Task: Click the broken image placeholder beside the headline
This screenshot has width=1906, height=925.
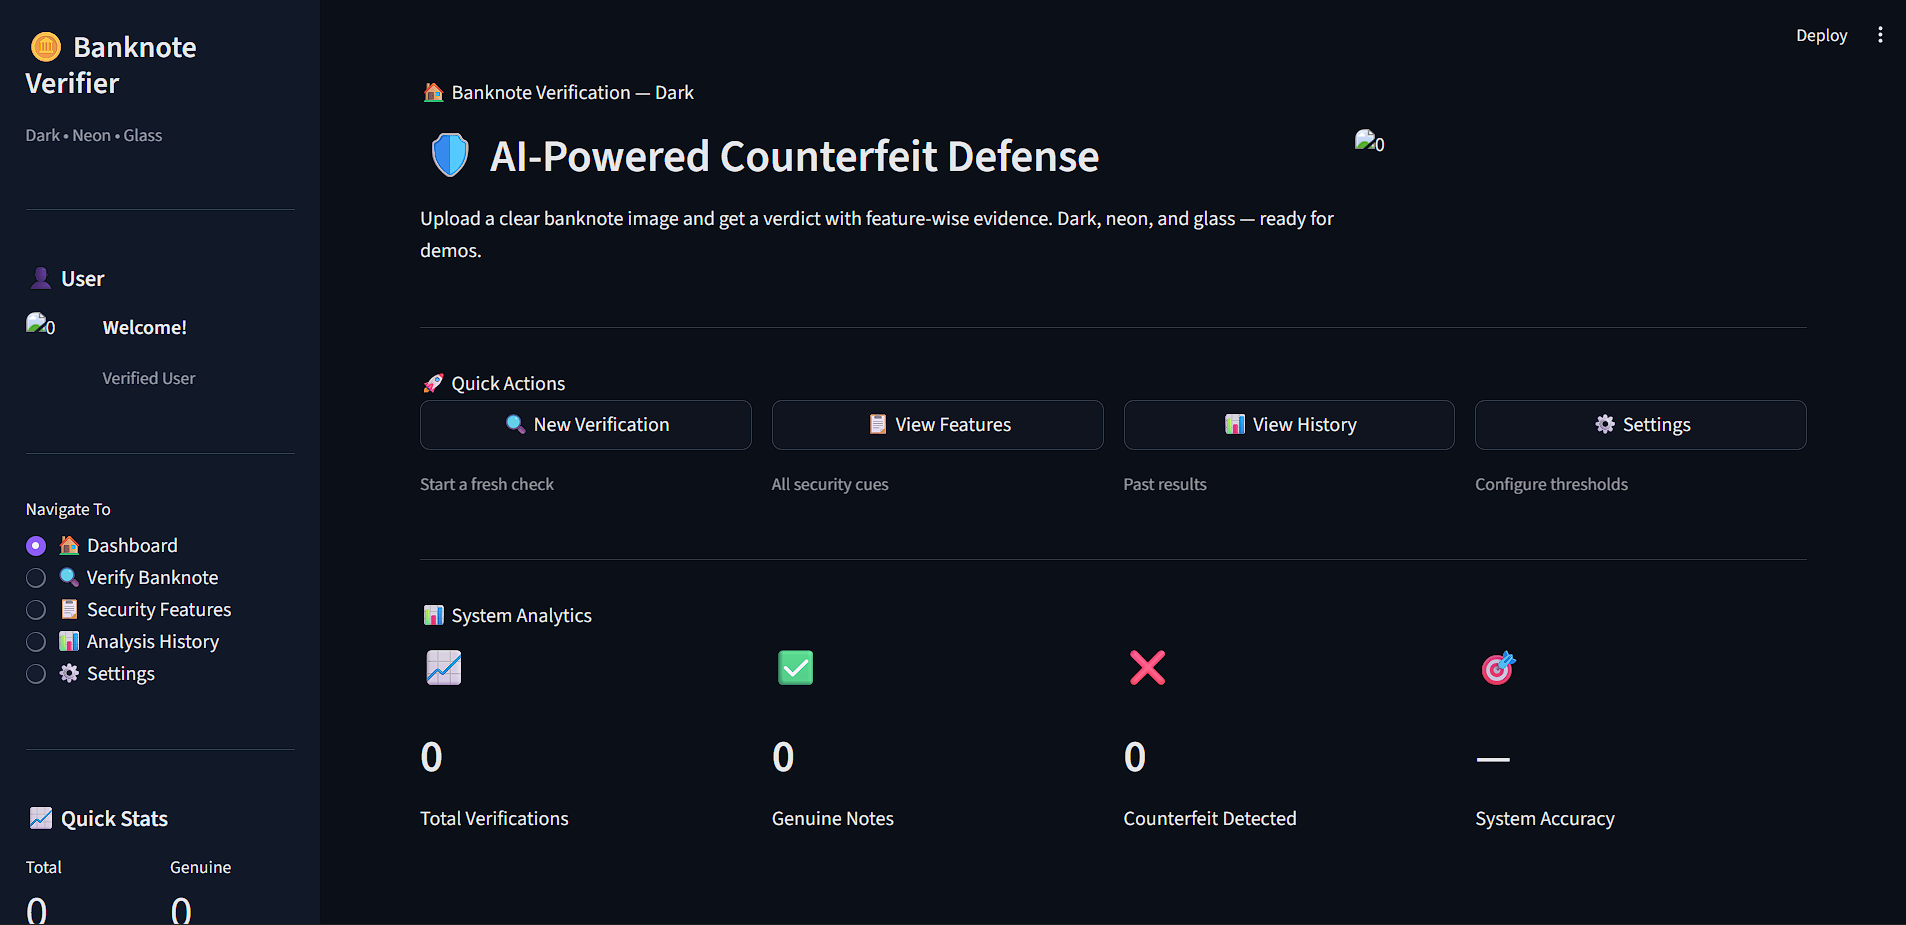Action: coord(1369,142)
